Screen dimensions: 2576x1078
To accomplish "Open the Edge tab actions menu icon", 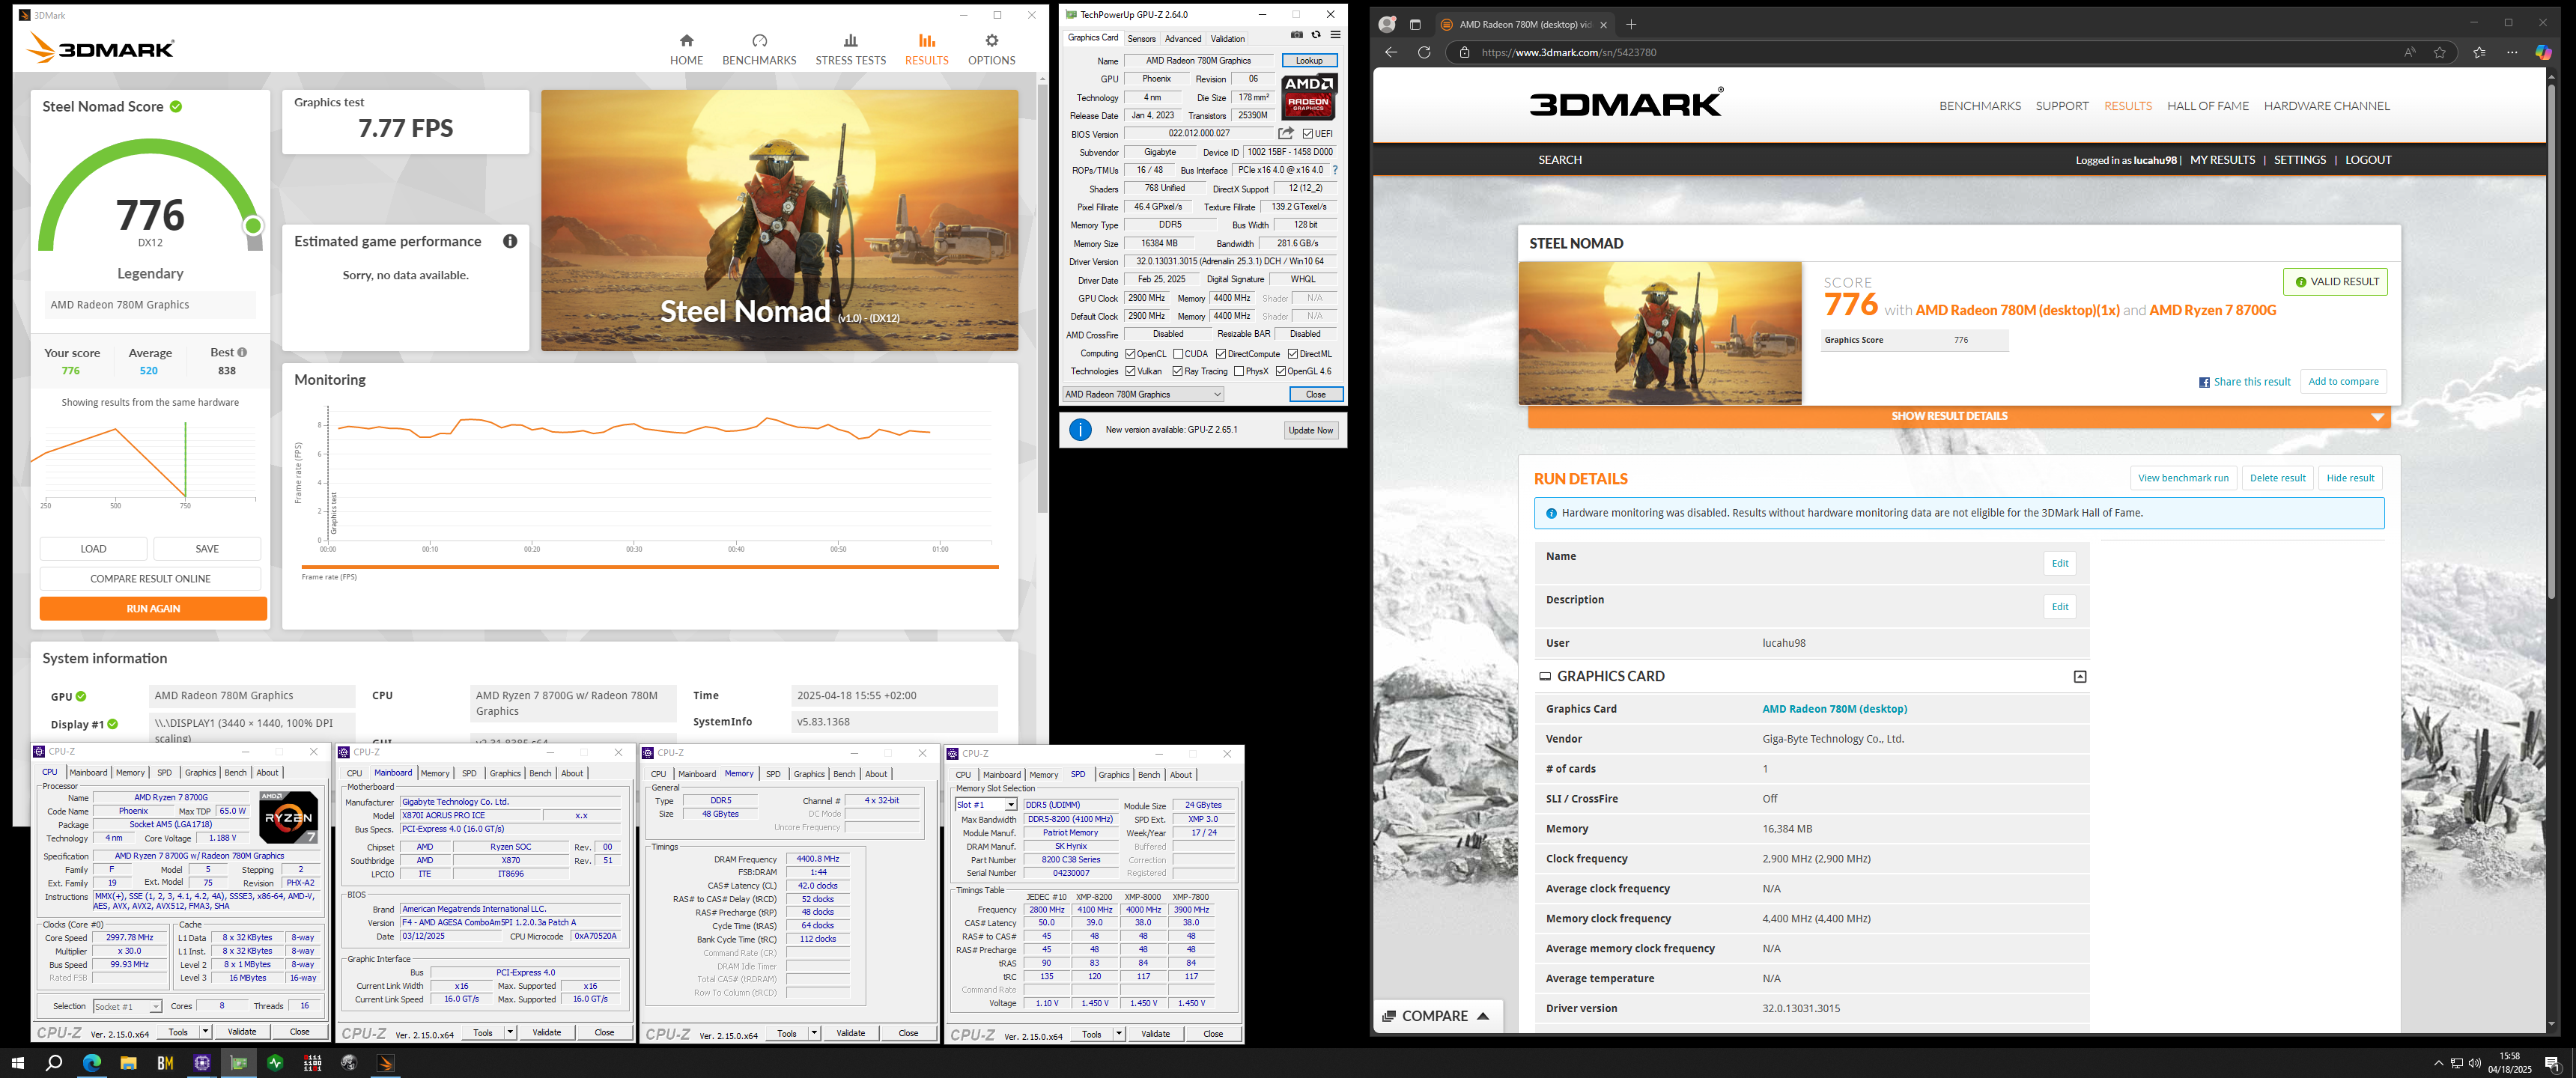I will tap(1415, 24).
